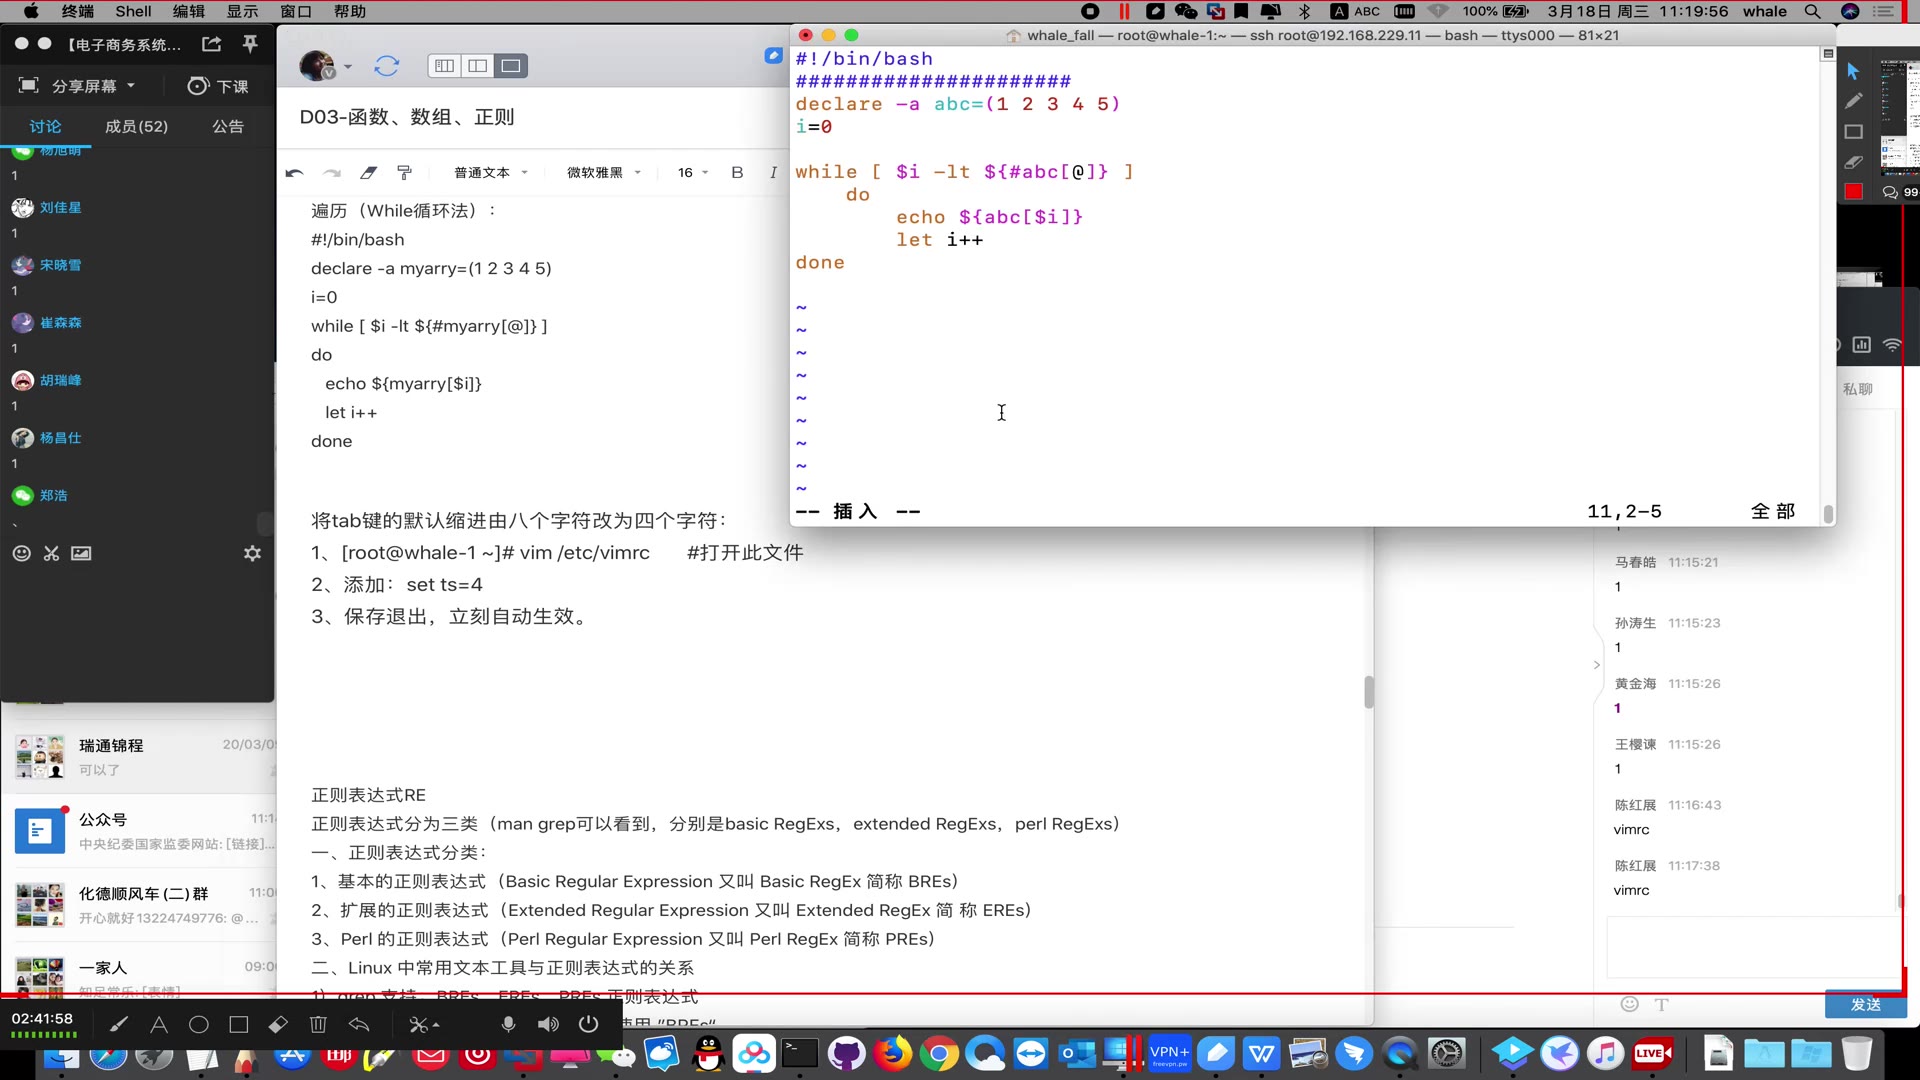Screen dimensions: 1920x1080
Task: Open the Shell menu in the menu bar
Action: pyautogui.click(x=133, y=11)
